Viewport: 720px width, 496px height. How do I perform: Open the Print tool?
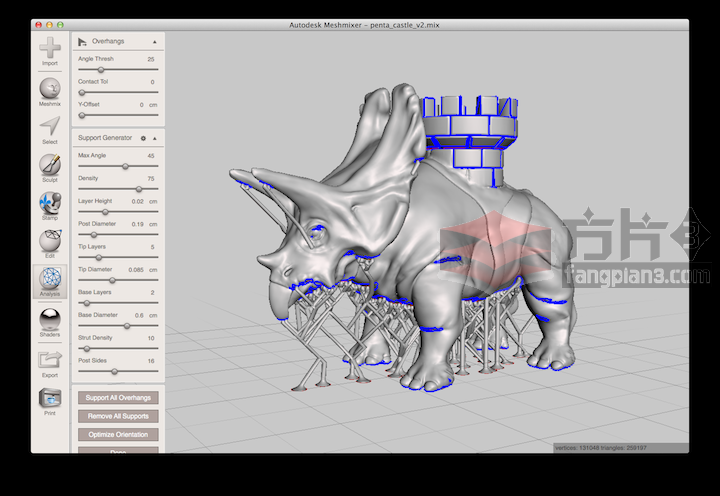tap(50, 402)
